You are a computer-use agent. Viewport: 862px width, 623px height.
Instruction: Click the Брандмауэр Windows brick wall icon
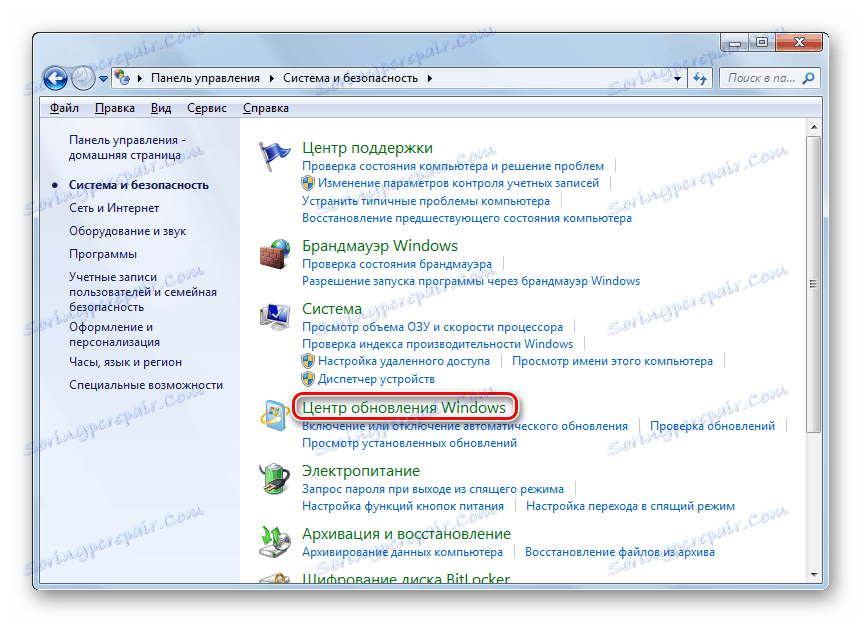(274, 254)
